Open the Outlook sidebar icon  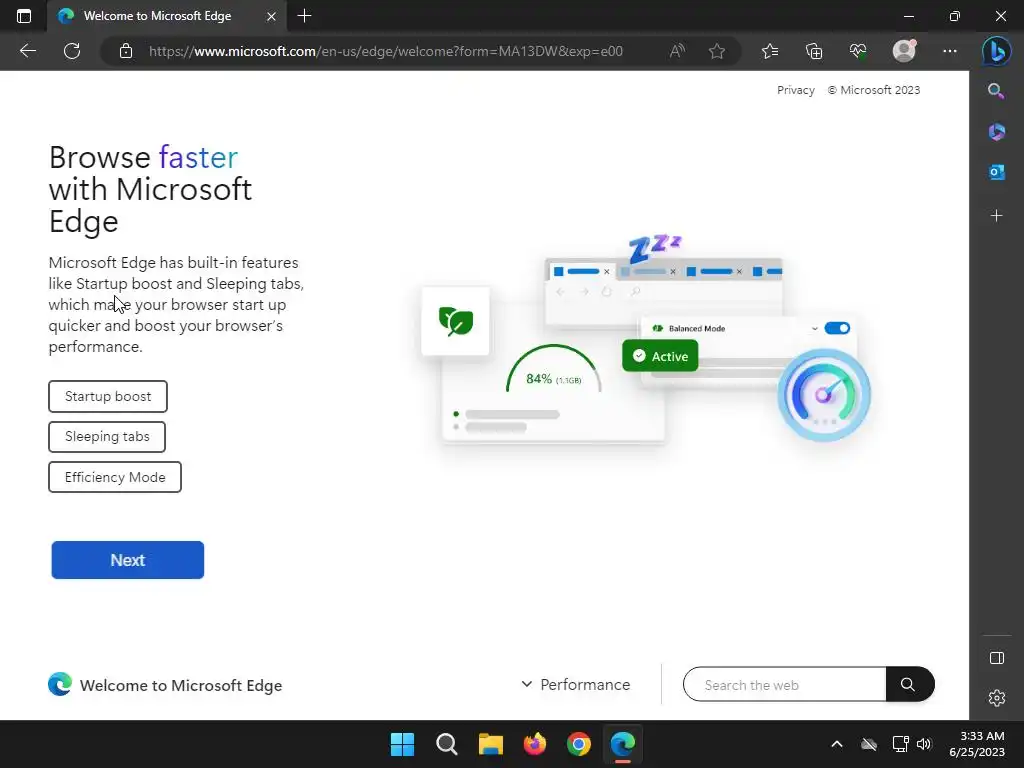pyautogui.click(x=997, y=172)
